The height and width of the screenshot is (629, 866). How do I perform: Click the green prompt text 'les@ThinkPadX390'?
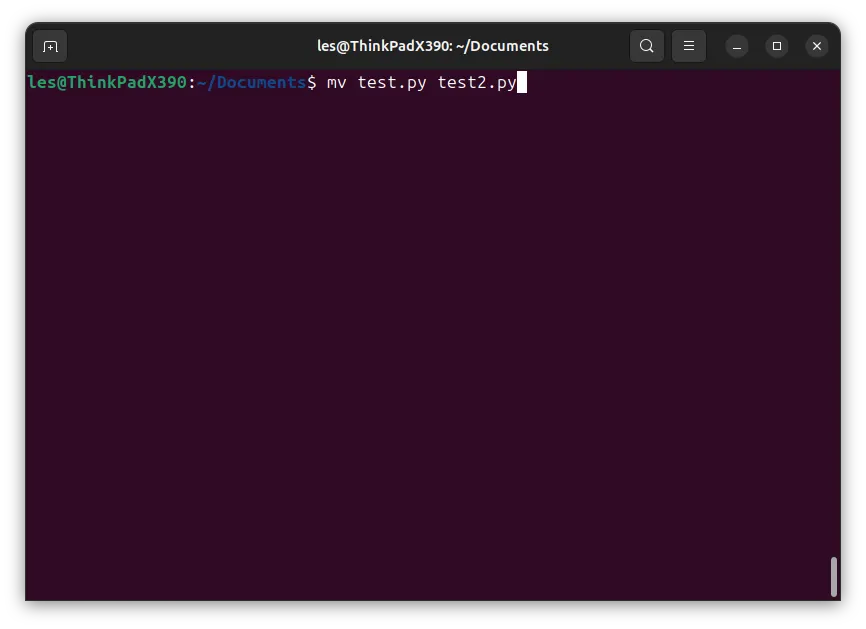point(107,82)
